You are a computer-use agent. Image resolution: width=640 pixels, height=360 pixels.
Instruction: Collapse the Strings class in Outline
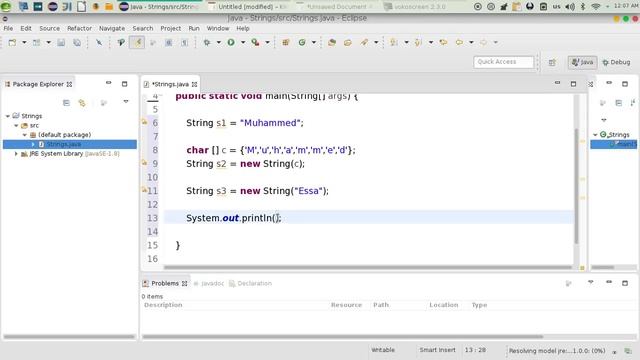coord(595,135)
